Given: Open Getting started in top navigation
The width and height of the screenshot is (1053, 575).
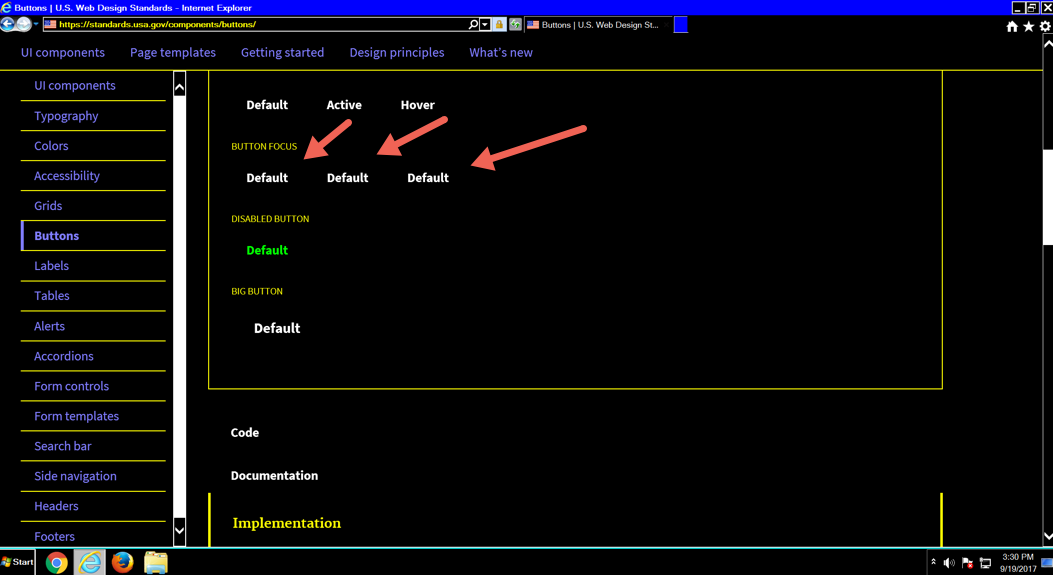Looking at the screenshot, I should coord(282,52).
